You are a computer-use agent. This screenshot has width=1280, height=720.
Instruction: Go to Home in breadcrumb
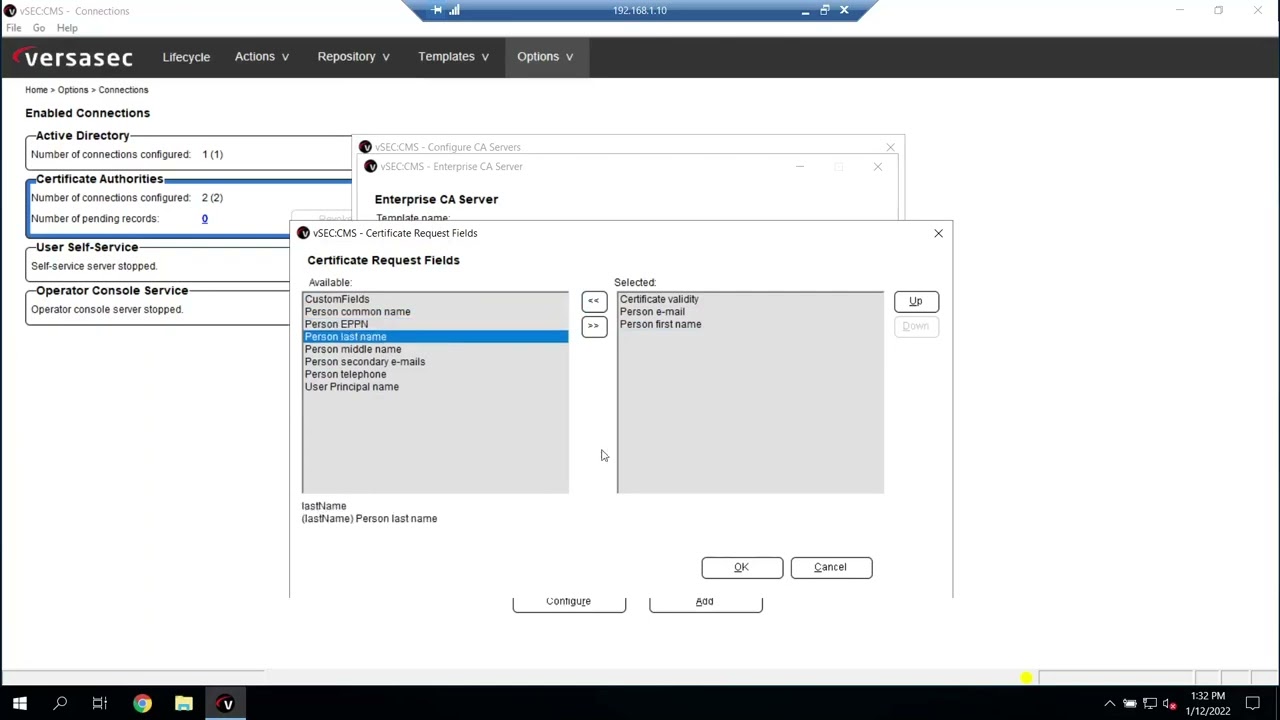click(x=36, y=90)
